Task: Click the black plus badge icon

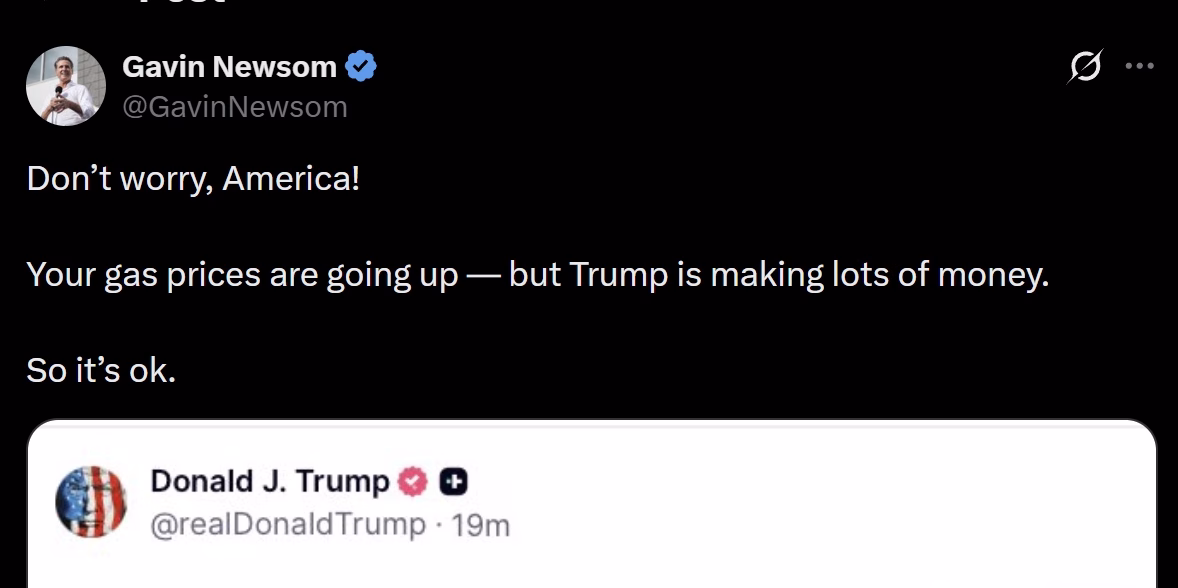Action: click(x=453, y=482)
